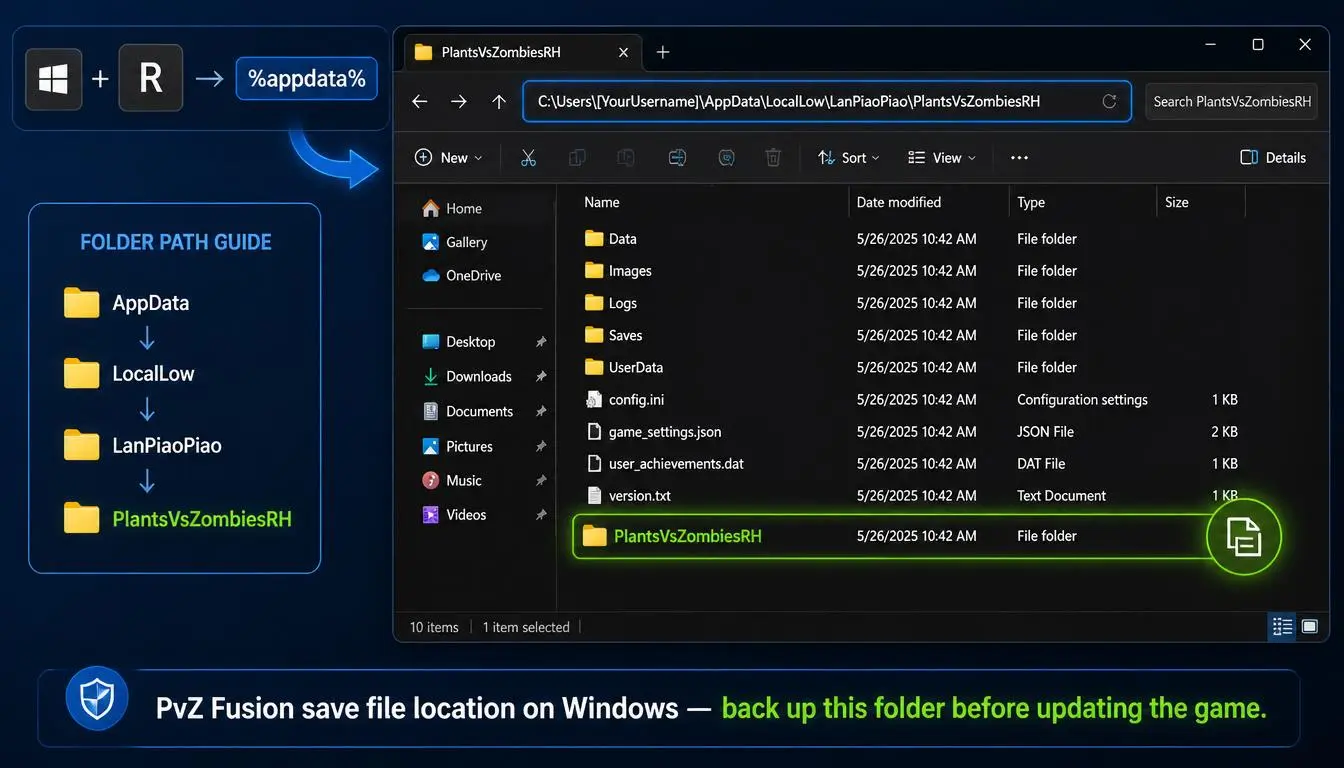
Task: Click the Cut scissors icon
Action: coord(529,157)
